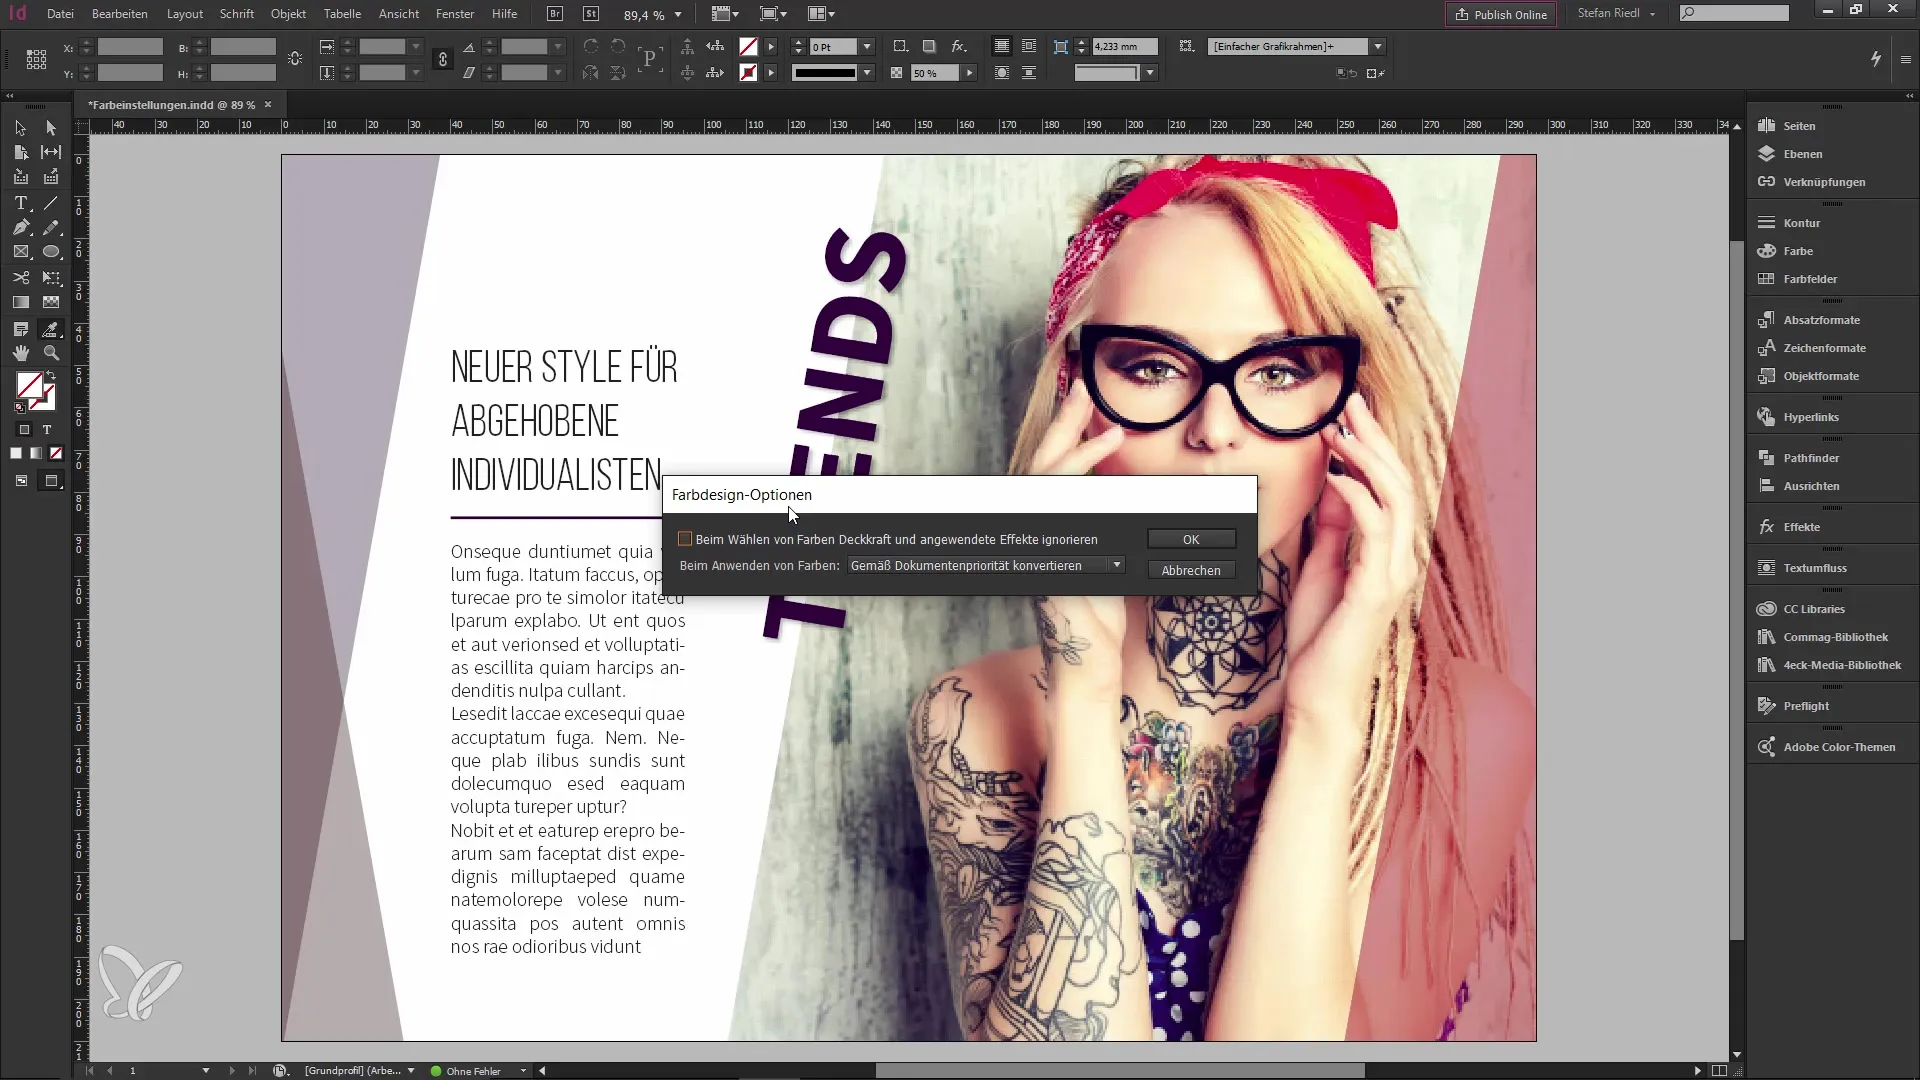Expand the zoom level dropdown

click(678, 15)
